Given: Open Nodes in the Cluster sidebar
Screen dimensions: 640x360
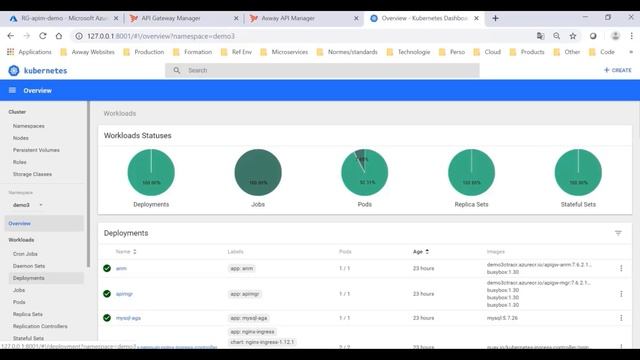Looking at the screenshot, I should point(21,138).
